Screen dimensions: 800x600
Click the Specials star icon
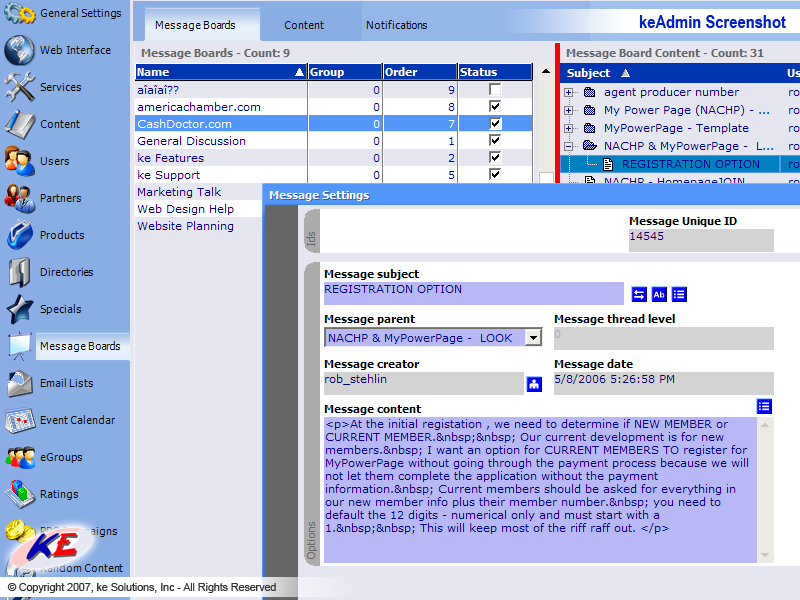pyautogui.click(x=19, y=309)
